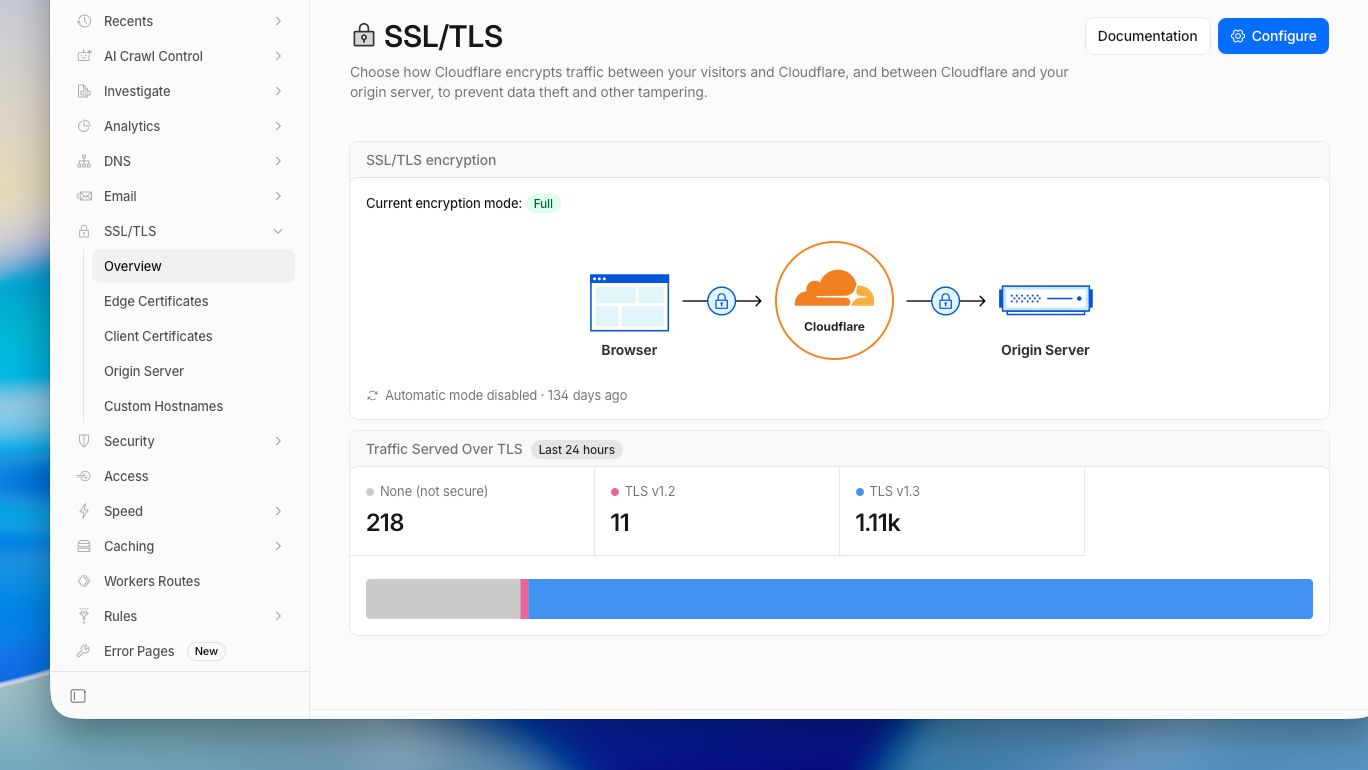Viewport: 1368px width, 770px height.
Task: Collapse the sidebar using the panel icon
Action: 78,696
